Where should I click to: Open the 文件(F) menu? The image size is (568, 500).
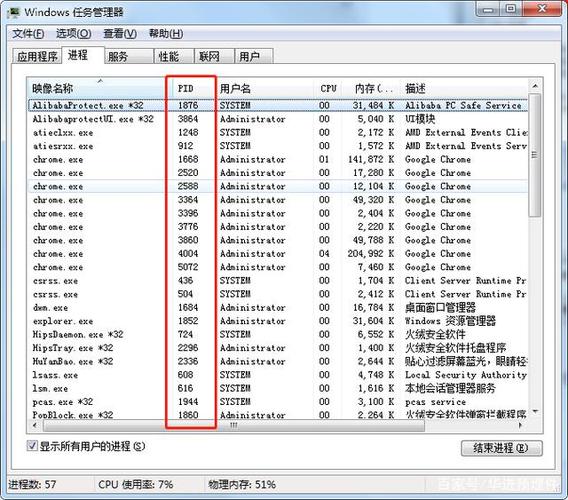[28, 34]
